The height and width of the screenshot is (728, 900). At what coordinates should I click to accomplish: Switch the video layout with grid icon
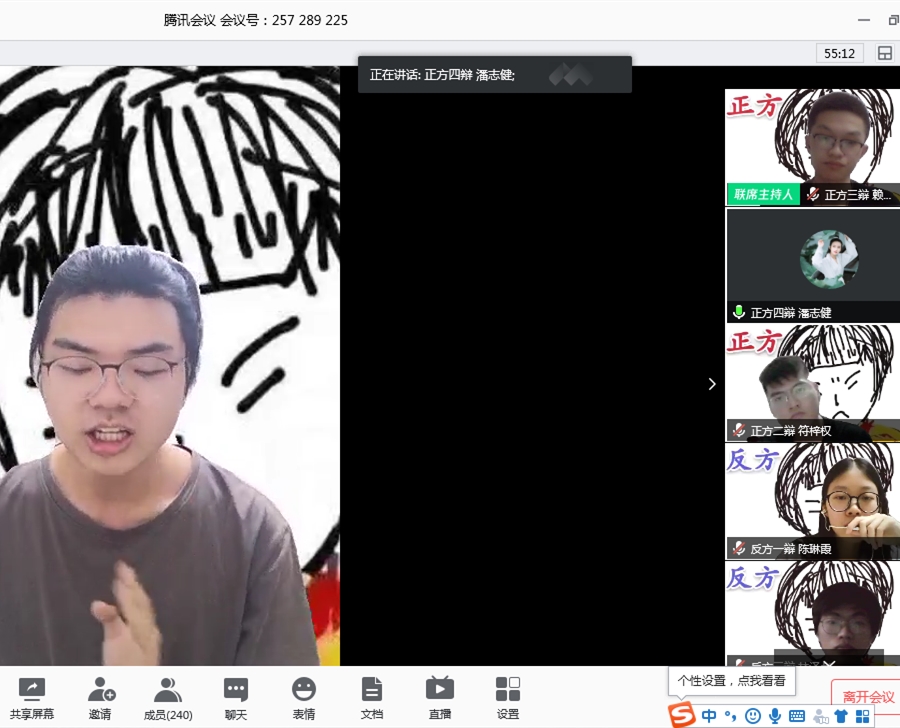[x=884, y=53]
